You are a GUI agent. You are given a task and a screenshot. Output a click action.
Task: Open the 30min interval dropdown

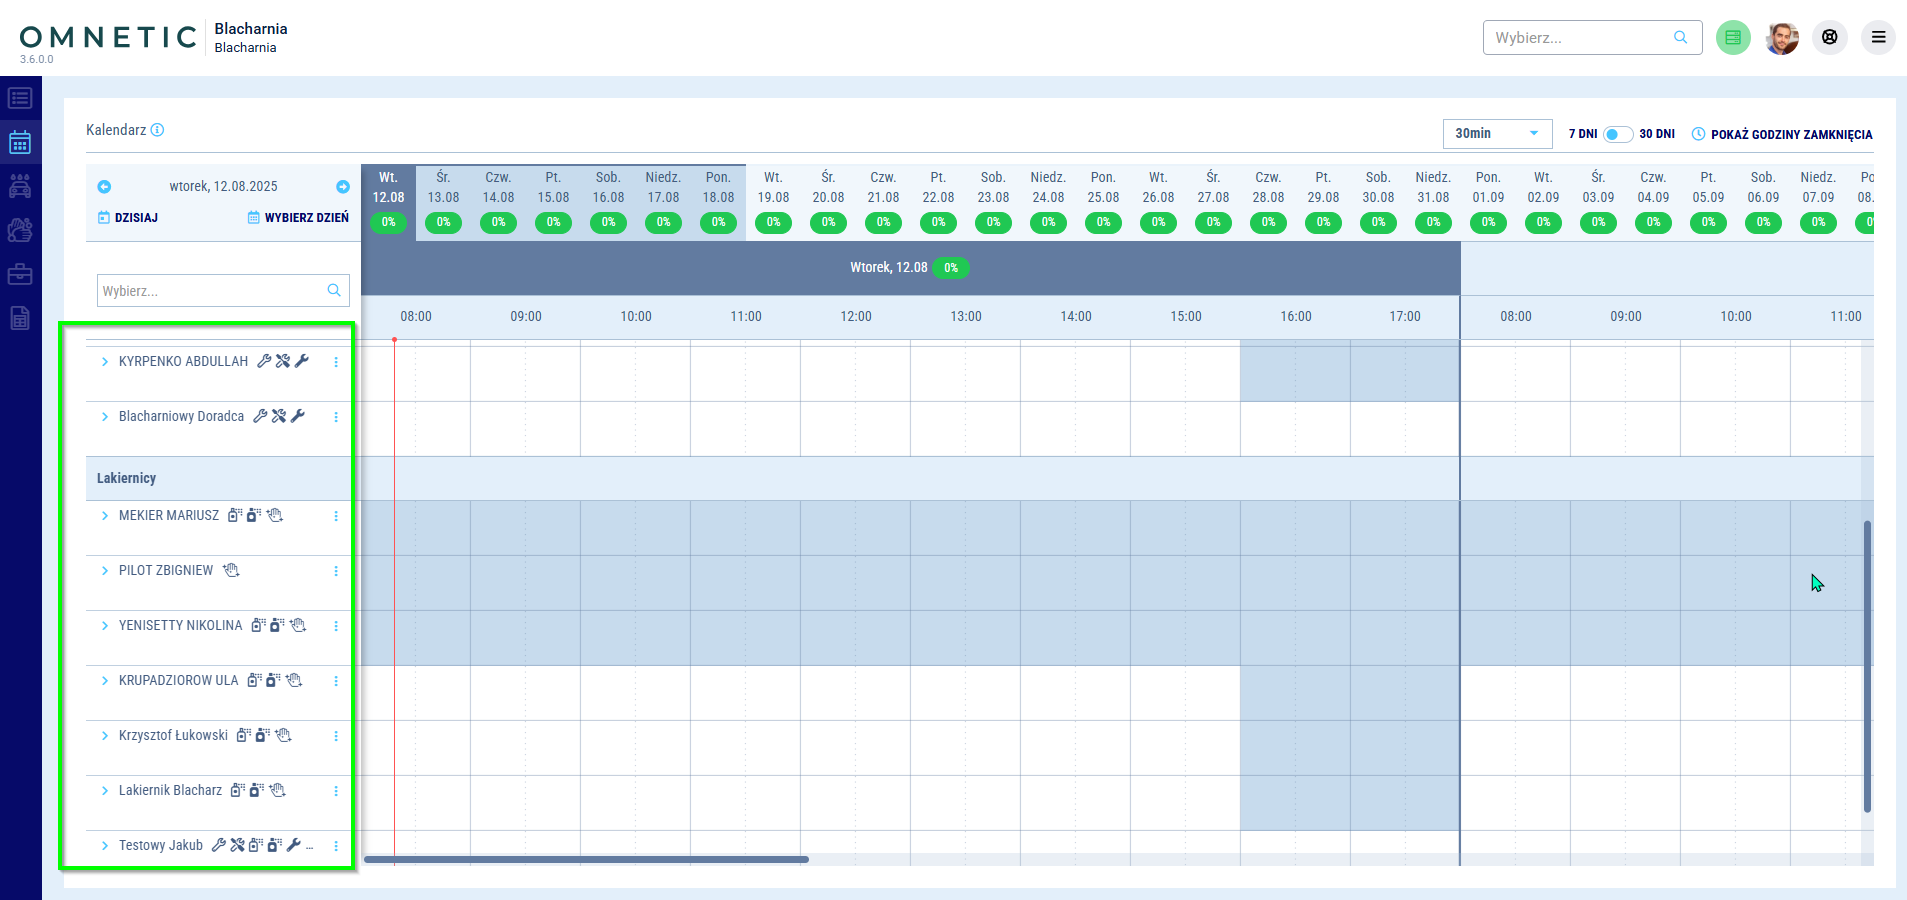1496,134
